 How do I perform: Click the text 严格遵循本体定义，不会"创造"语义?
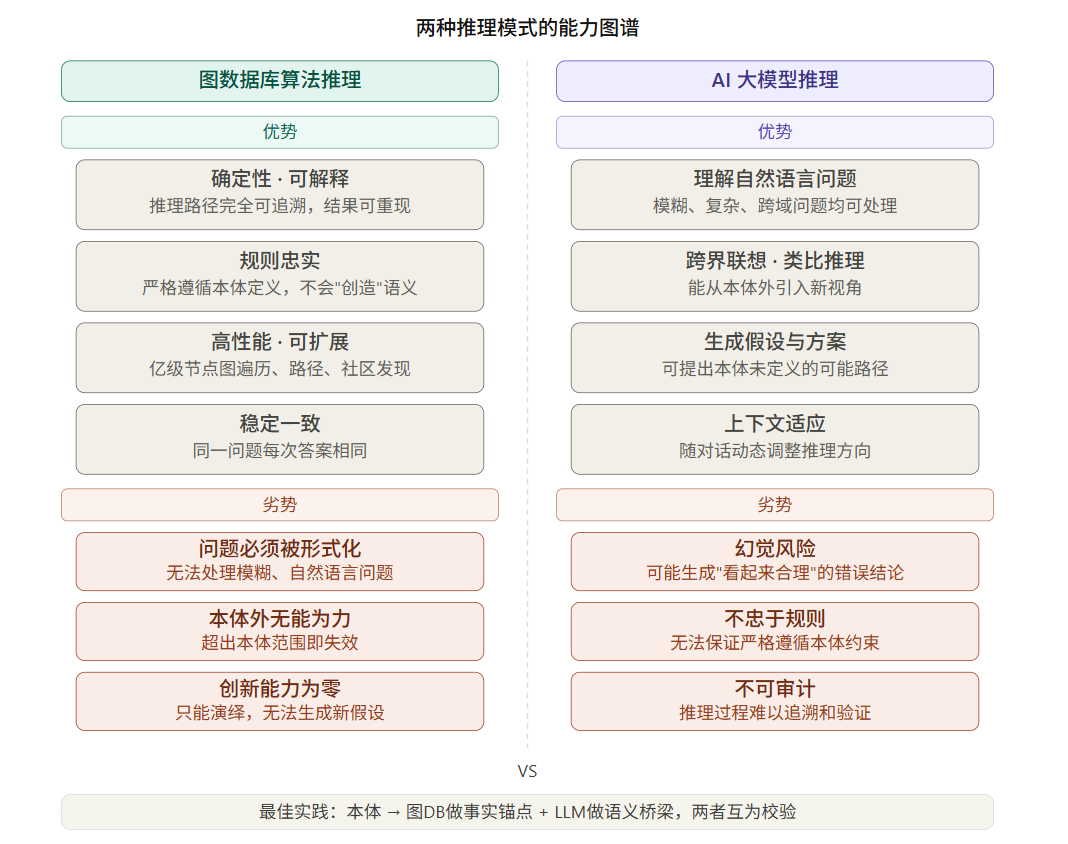280,287
